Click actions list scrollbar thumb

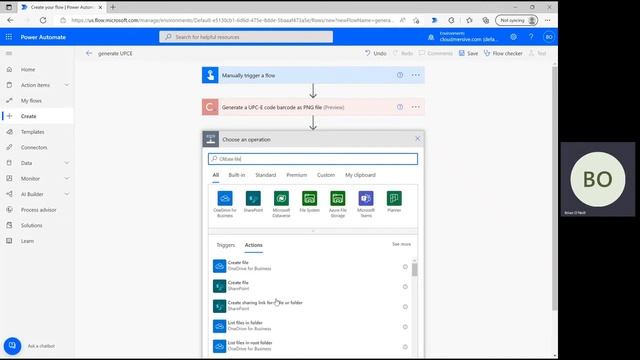(414, 270)
